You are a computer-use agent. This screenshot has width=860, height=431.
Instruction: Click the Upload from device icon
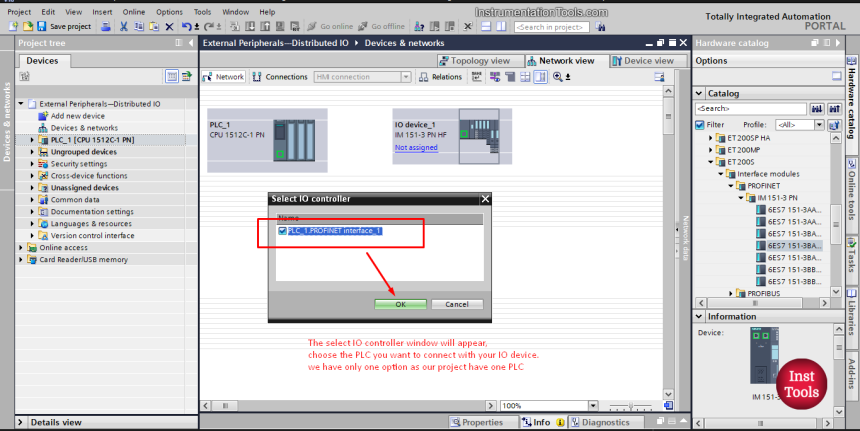tap(265, 26)
